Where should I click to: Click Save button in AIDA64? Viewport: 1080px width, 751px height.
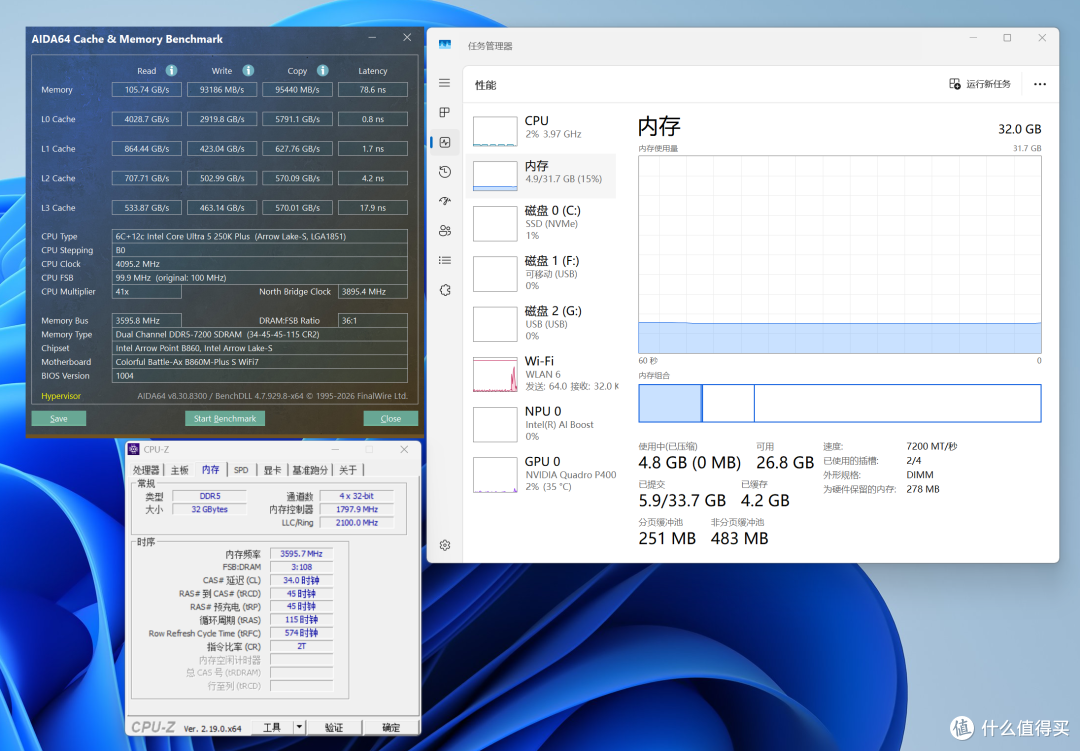59,418
